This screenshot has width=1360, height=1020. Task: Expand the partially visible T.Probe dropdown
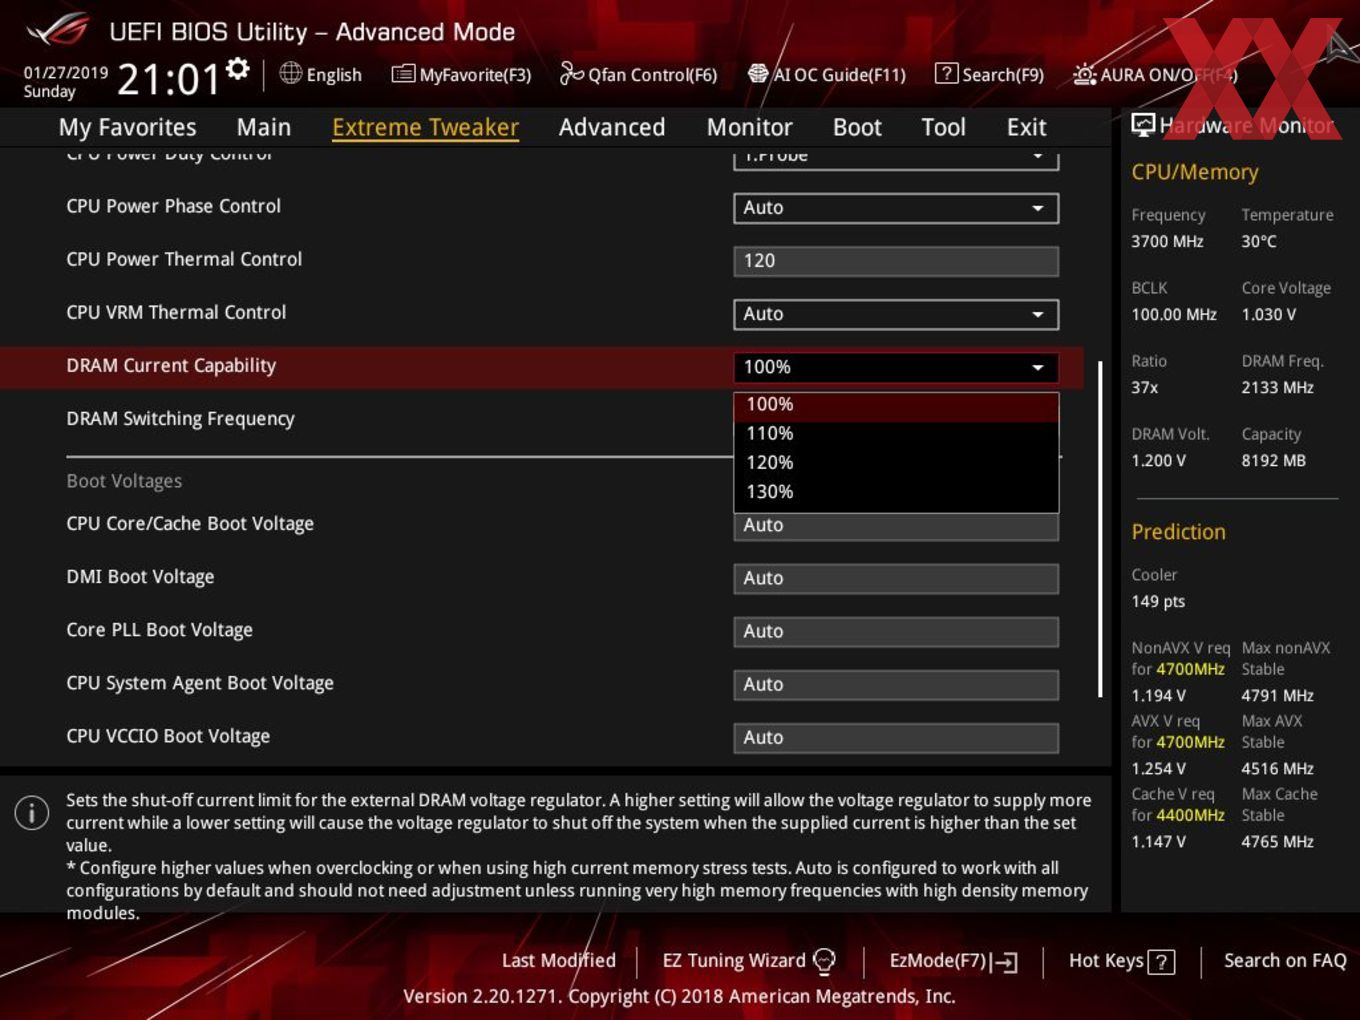[896, 158]
